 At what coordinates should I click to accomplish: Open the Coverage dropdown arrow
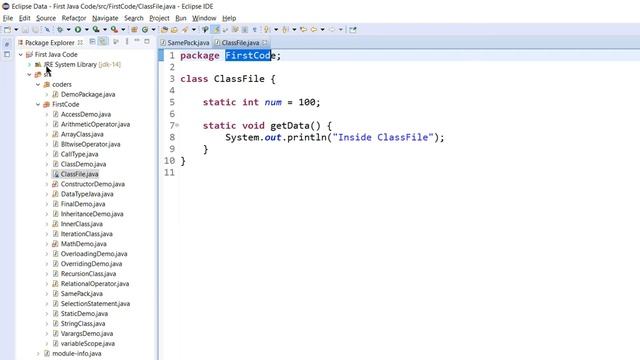point(104,29)
